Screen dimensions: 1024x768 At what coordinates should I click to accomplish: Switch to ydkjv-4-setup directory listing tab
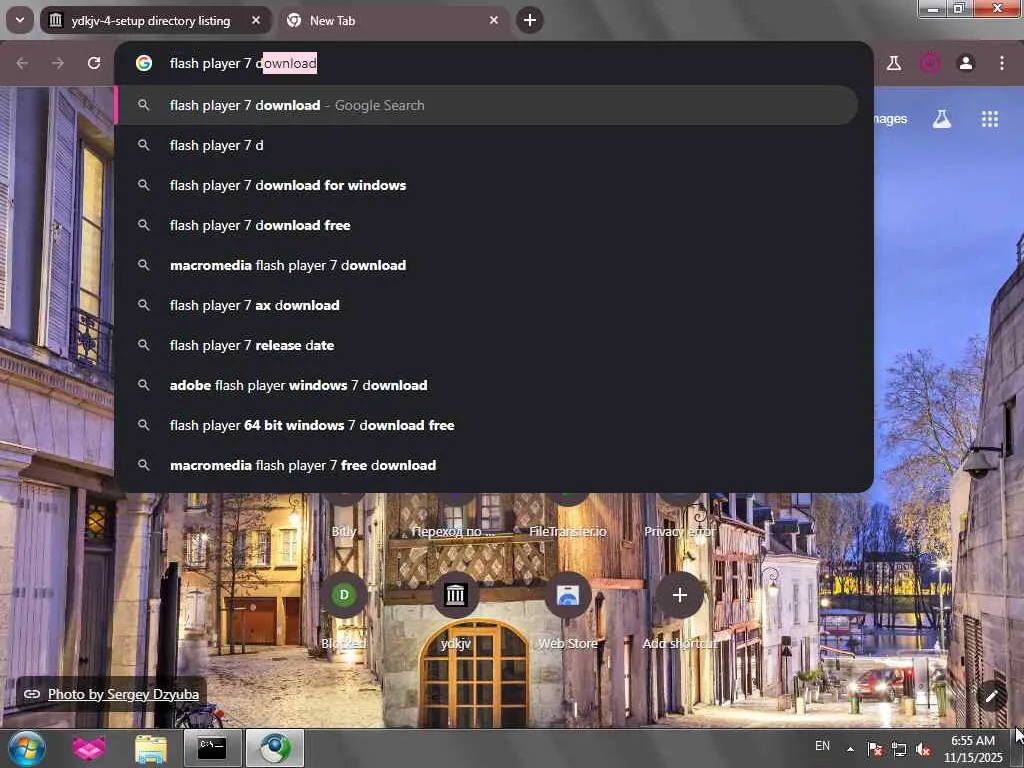[x=155, y=20]
